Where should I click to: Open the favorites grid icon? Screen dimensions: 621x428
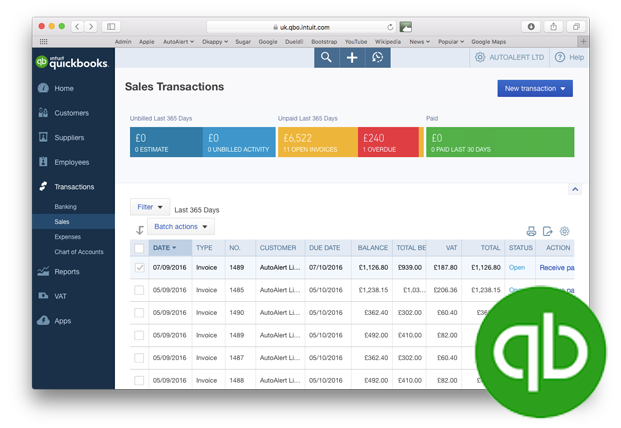click(44, 42)
